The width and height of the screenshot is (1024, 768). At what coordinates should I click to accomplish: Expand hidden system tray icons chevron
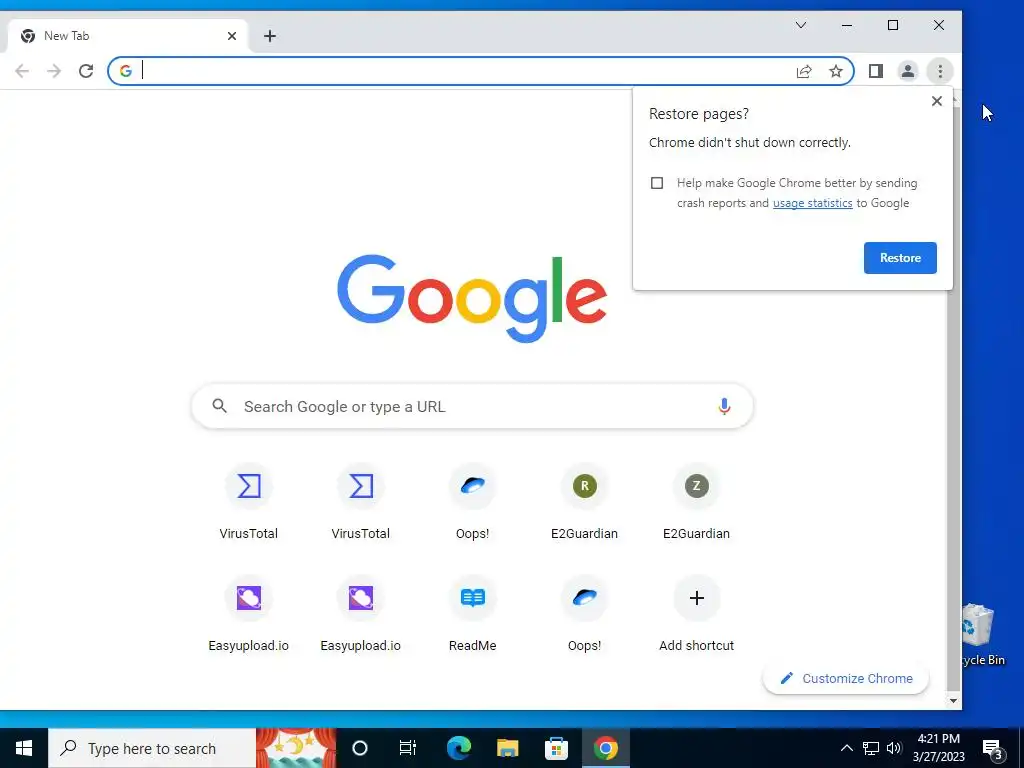click(846, 748)
